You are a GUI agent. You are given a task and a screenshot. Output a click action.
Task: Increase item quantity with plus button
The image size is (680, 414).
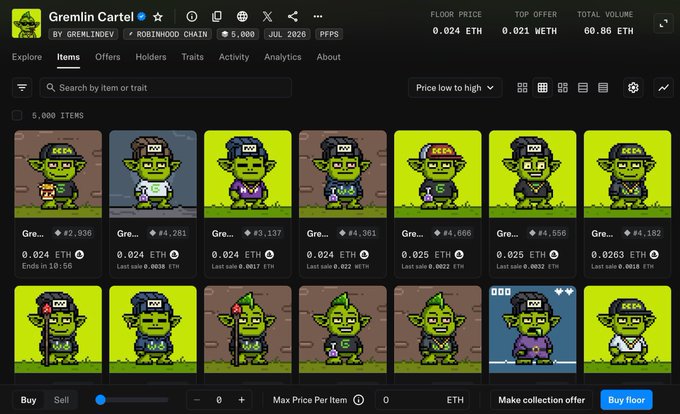point(242,400)
